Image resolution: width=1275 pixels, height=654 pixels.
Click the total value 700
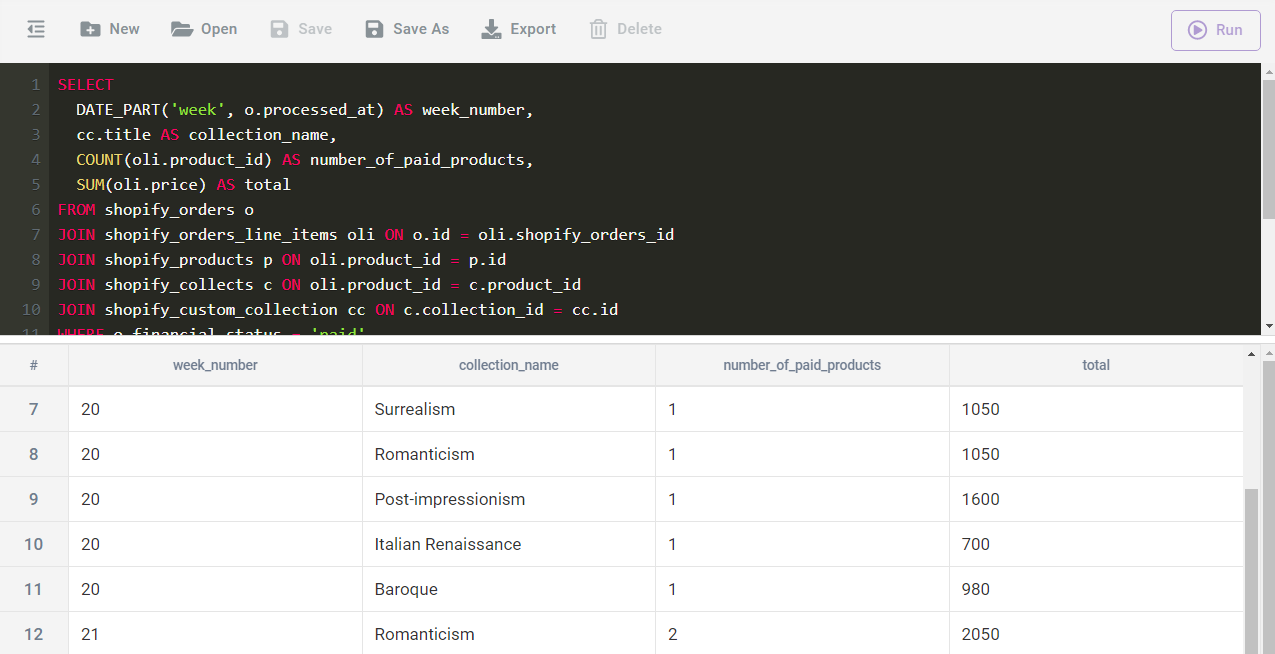975,544
